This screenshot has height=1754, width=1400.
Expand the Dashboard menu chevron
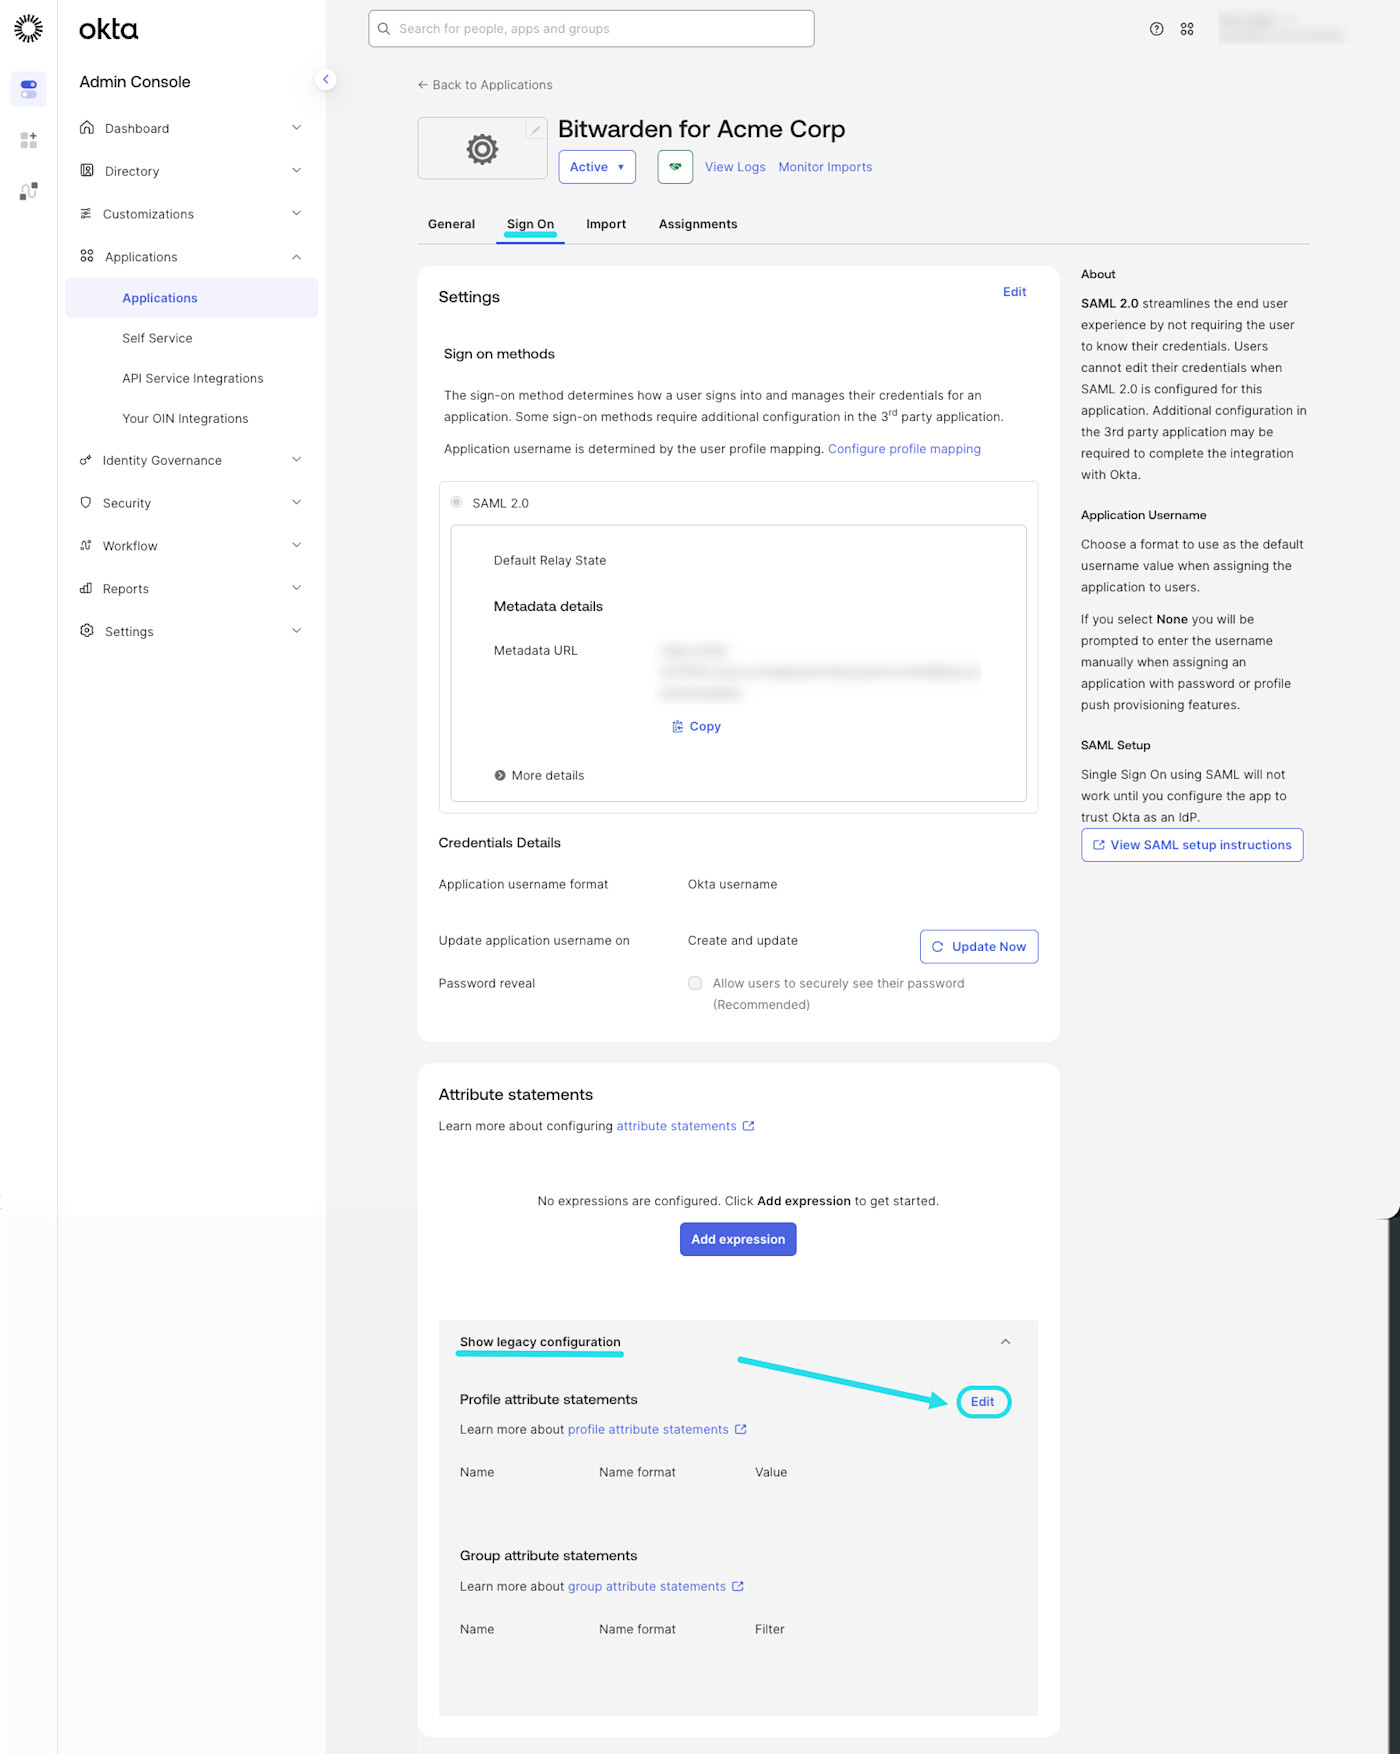[296, 128]
